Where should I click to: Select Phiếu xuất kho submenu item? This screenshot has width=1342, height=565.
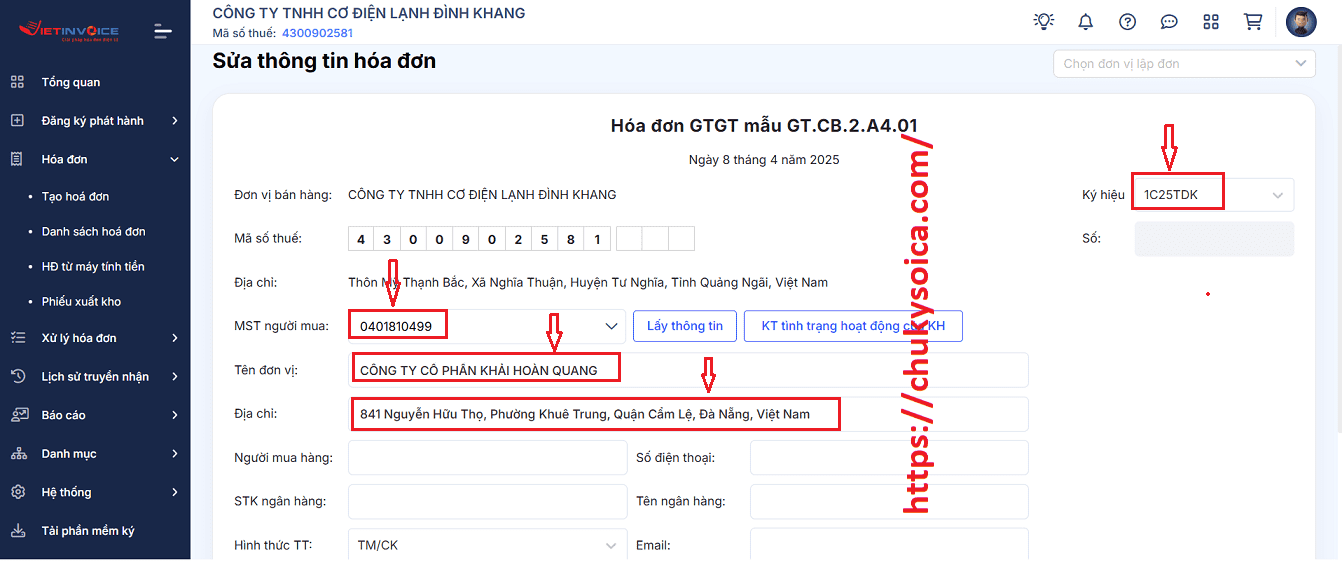(81, 302)
